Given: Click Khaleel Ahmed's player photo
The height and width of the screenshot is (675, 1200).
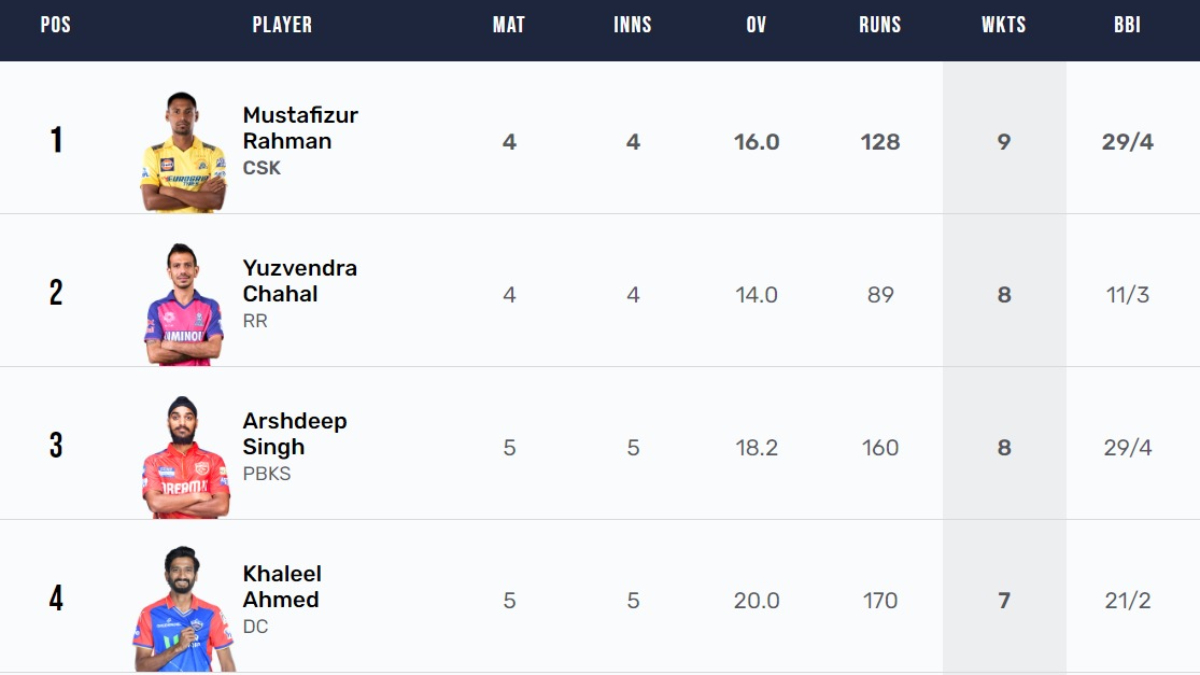Looking at the screenshot, I should tap(183, 610).
